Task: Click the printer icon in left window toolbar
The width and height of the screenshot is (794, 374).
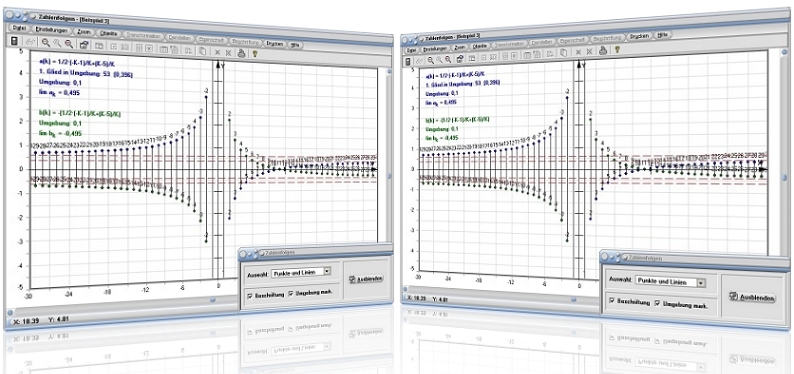Action: pyautogui.click(x=242, y=53)
